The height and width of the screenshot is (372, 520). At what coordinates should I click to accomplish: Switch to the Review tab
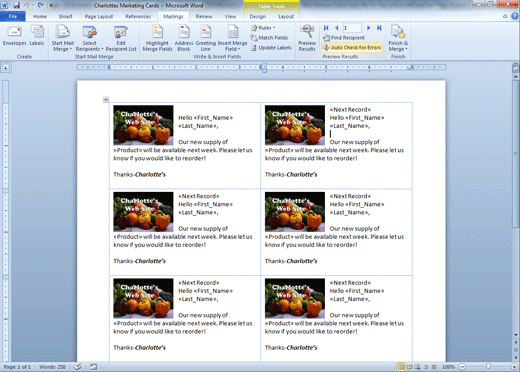click(x=204, y=16)
